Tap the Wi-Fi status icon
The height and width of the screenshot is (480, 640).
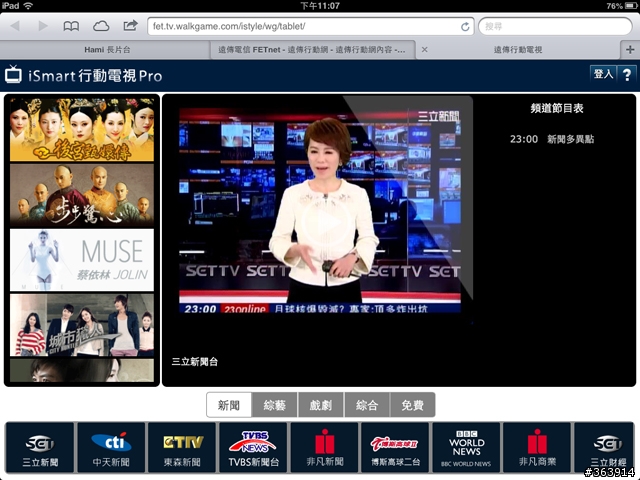(29, 6)
